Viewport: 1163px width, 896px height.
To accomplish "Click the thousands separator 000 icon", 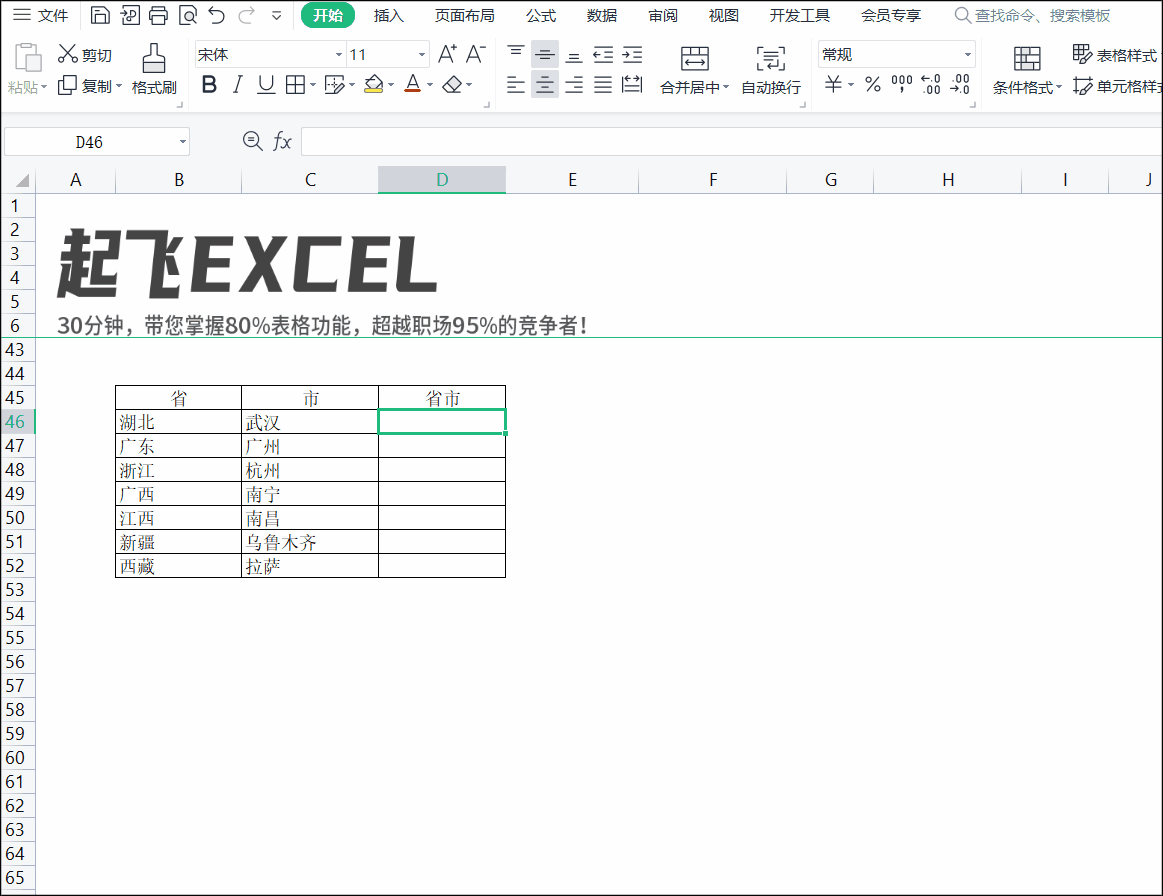I will coord(902,84).
